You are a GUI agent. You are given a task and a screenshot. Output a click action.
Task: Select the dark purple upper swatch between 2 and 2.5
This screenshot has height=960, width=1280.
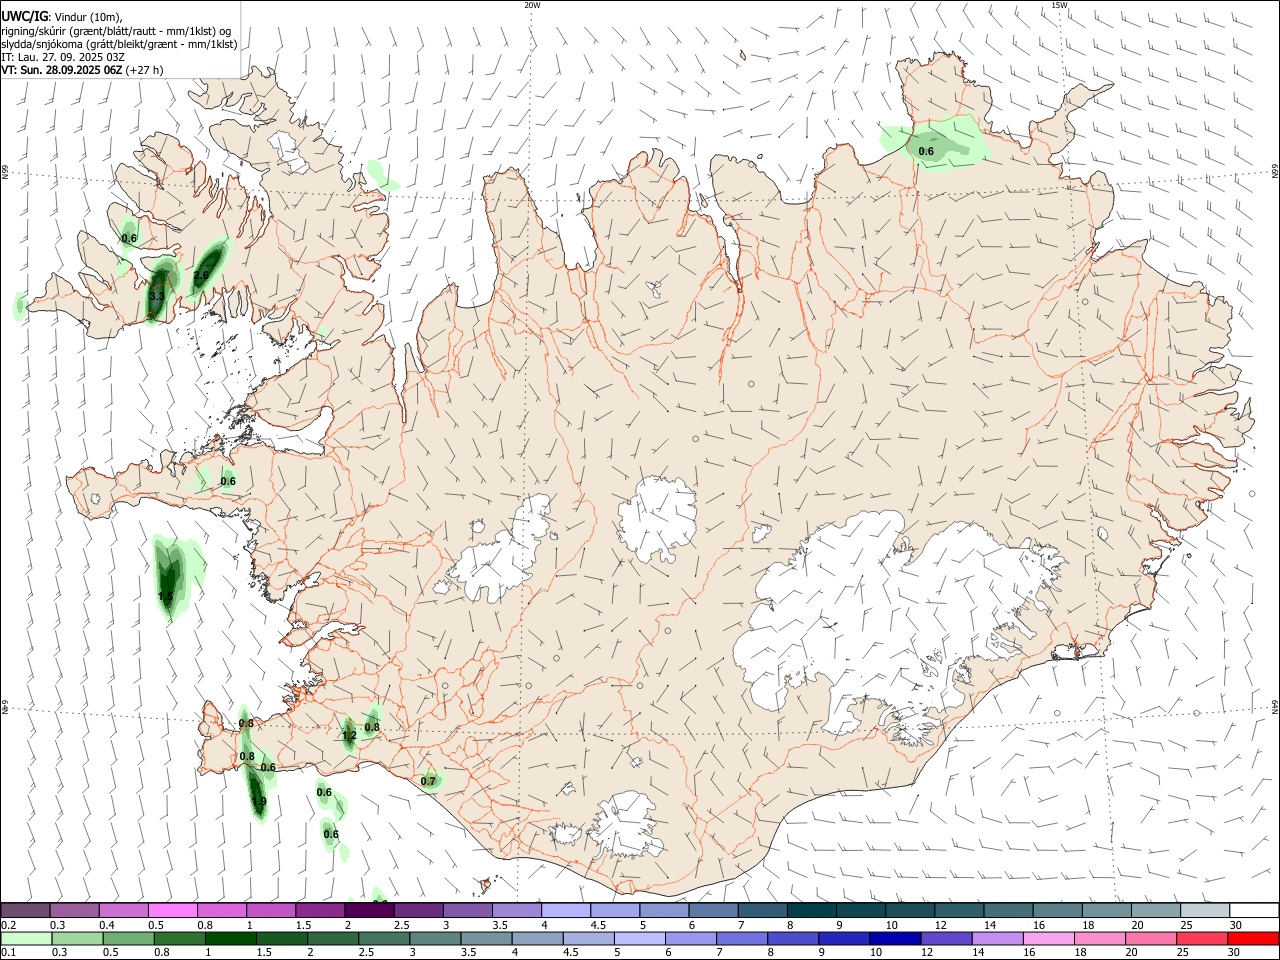(x=369, y=910)
